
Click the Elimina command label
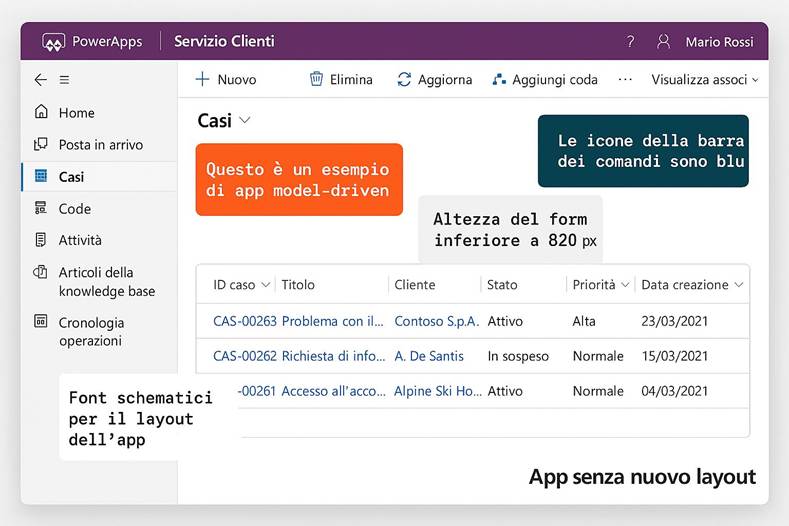click(x=351, y=80)
